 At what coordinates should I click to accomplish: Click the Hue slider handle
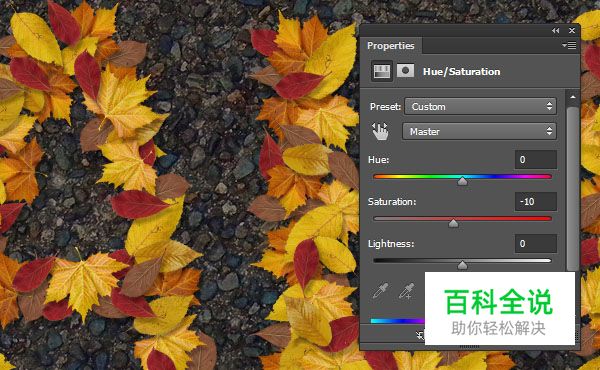[462, 181]
